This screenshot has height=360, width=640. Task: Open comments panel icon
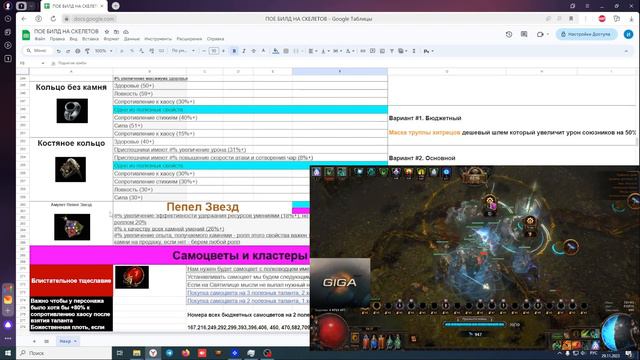(x=524, y=34)
